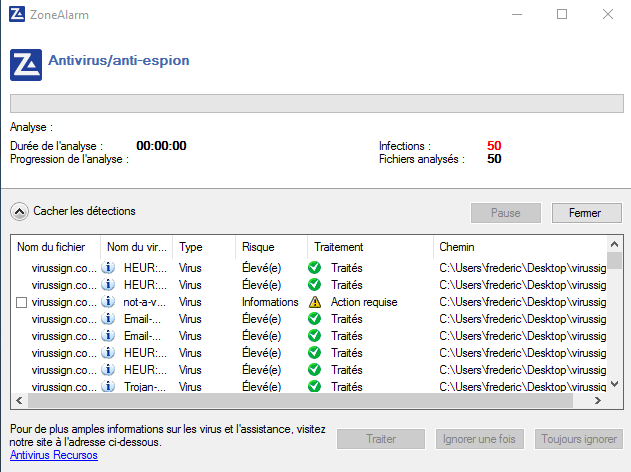The height and width of the screenshot is (472, 631).
Task: Click the yellow warning icon for Action requise
Action: tap(315, 302)
